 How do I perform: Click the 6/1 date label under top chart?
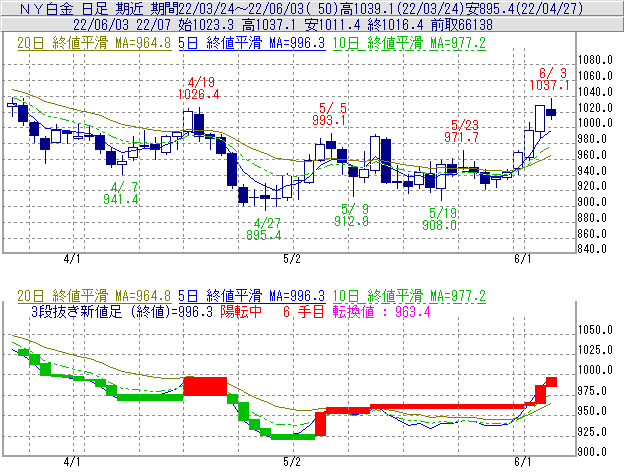click(523, 259)
